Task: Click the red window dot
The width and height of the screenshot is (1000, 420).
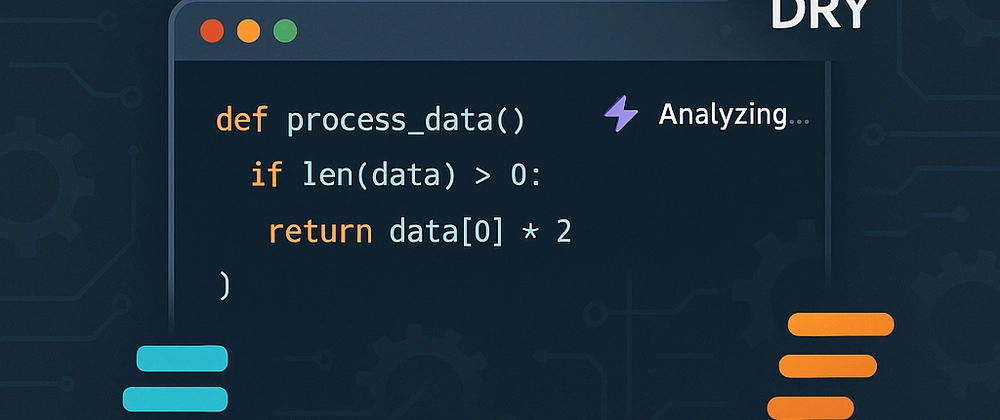Action: 212,31
